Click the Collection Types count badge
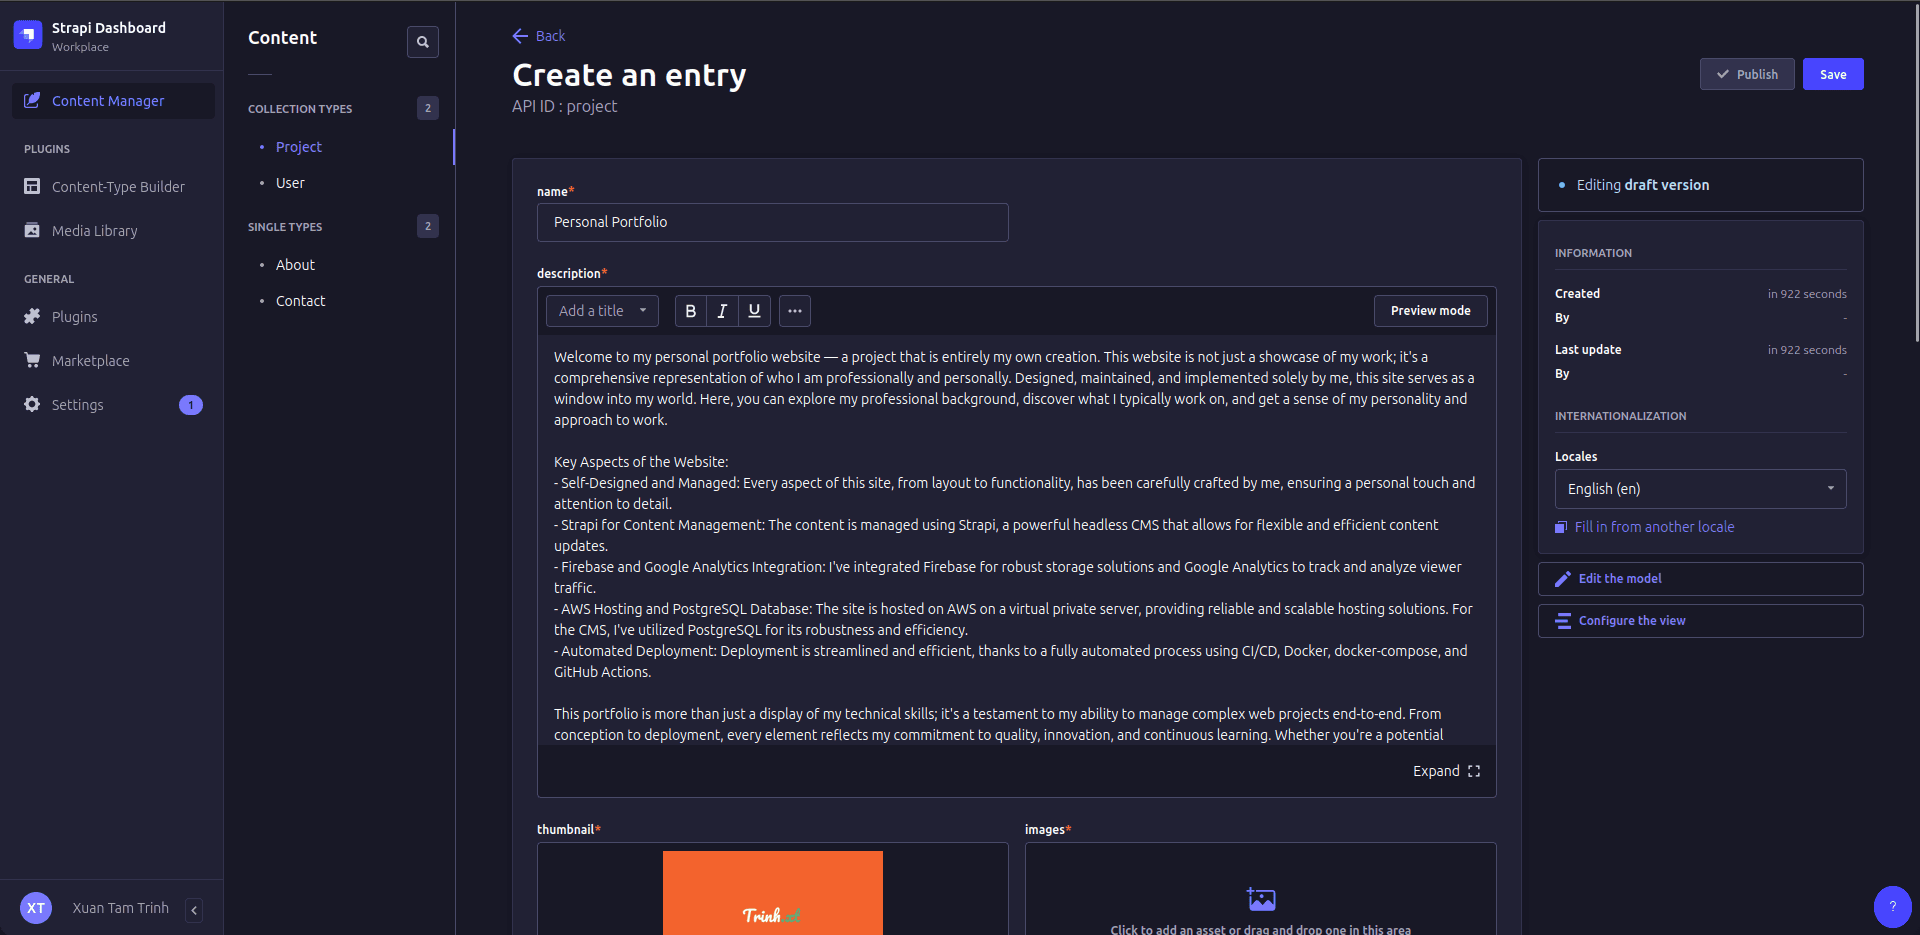 pyautogui.click(x=428, y=108)
